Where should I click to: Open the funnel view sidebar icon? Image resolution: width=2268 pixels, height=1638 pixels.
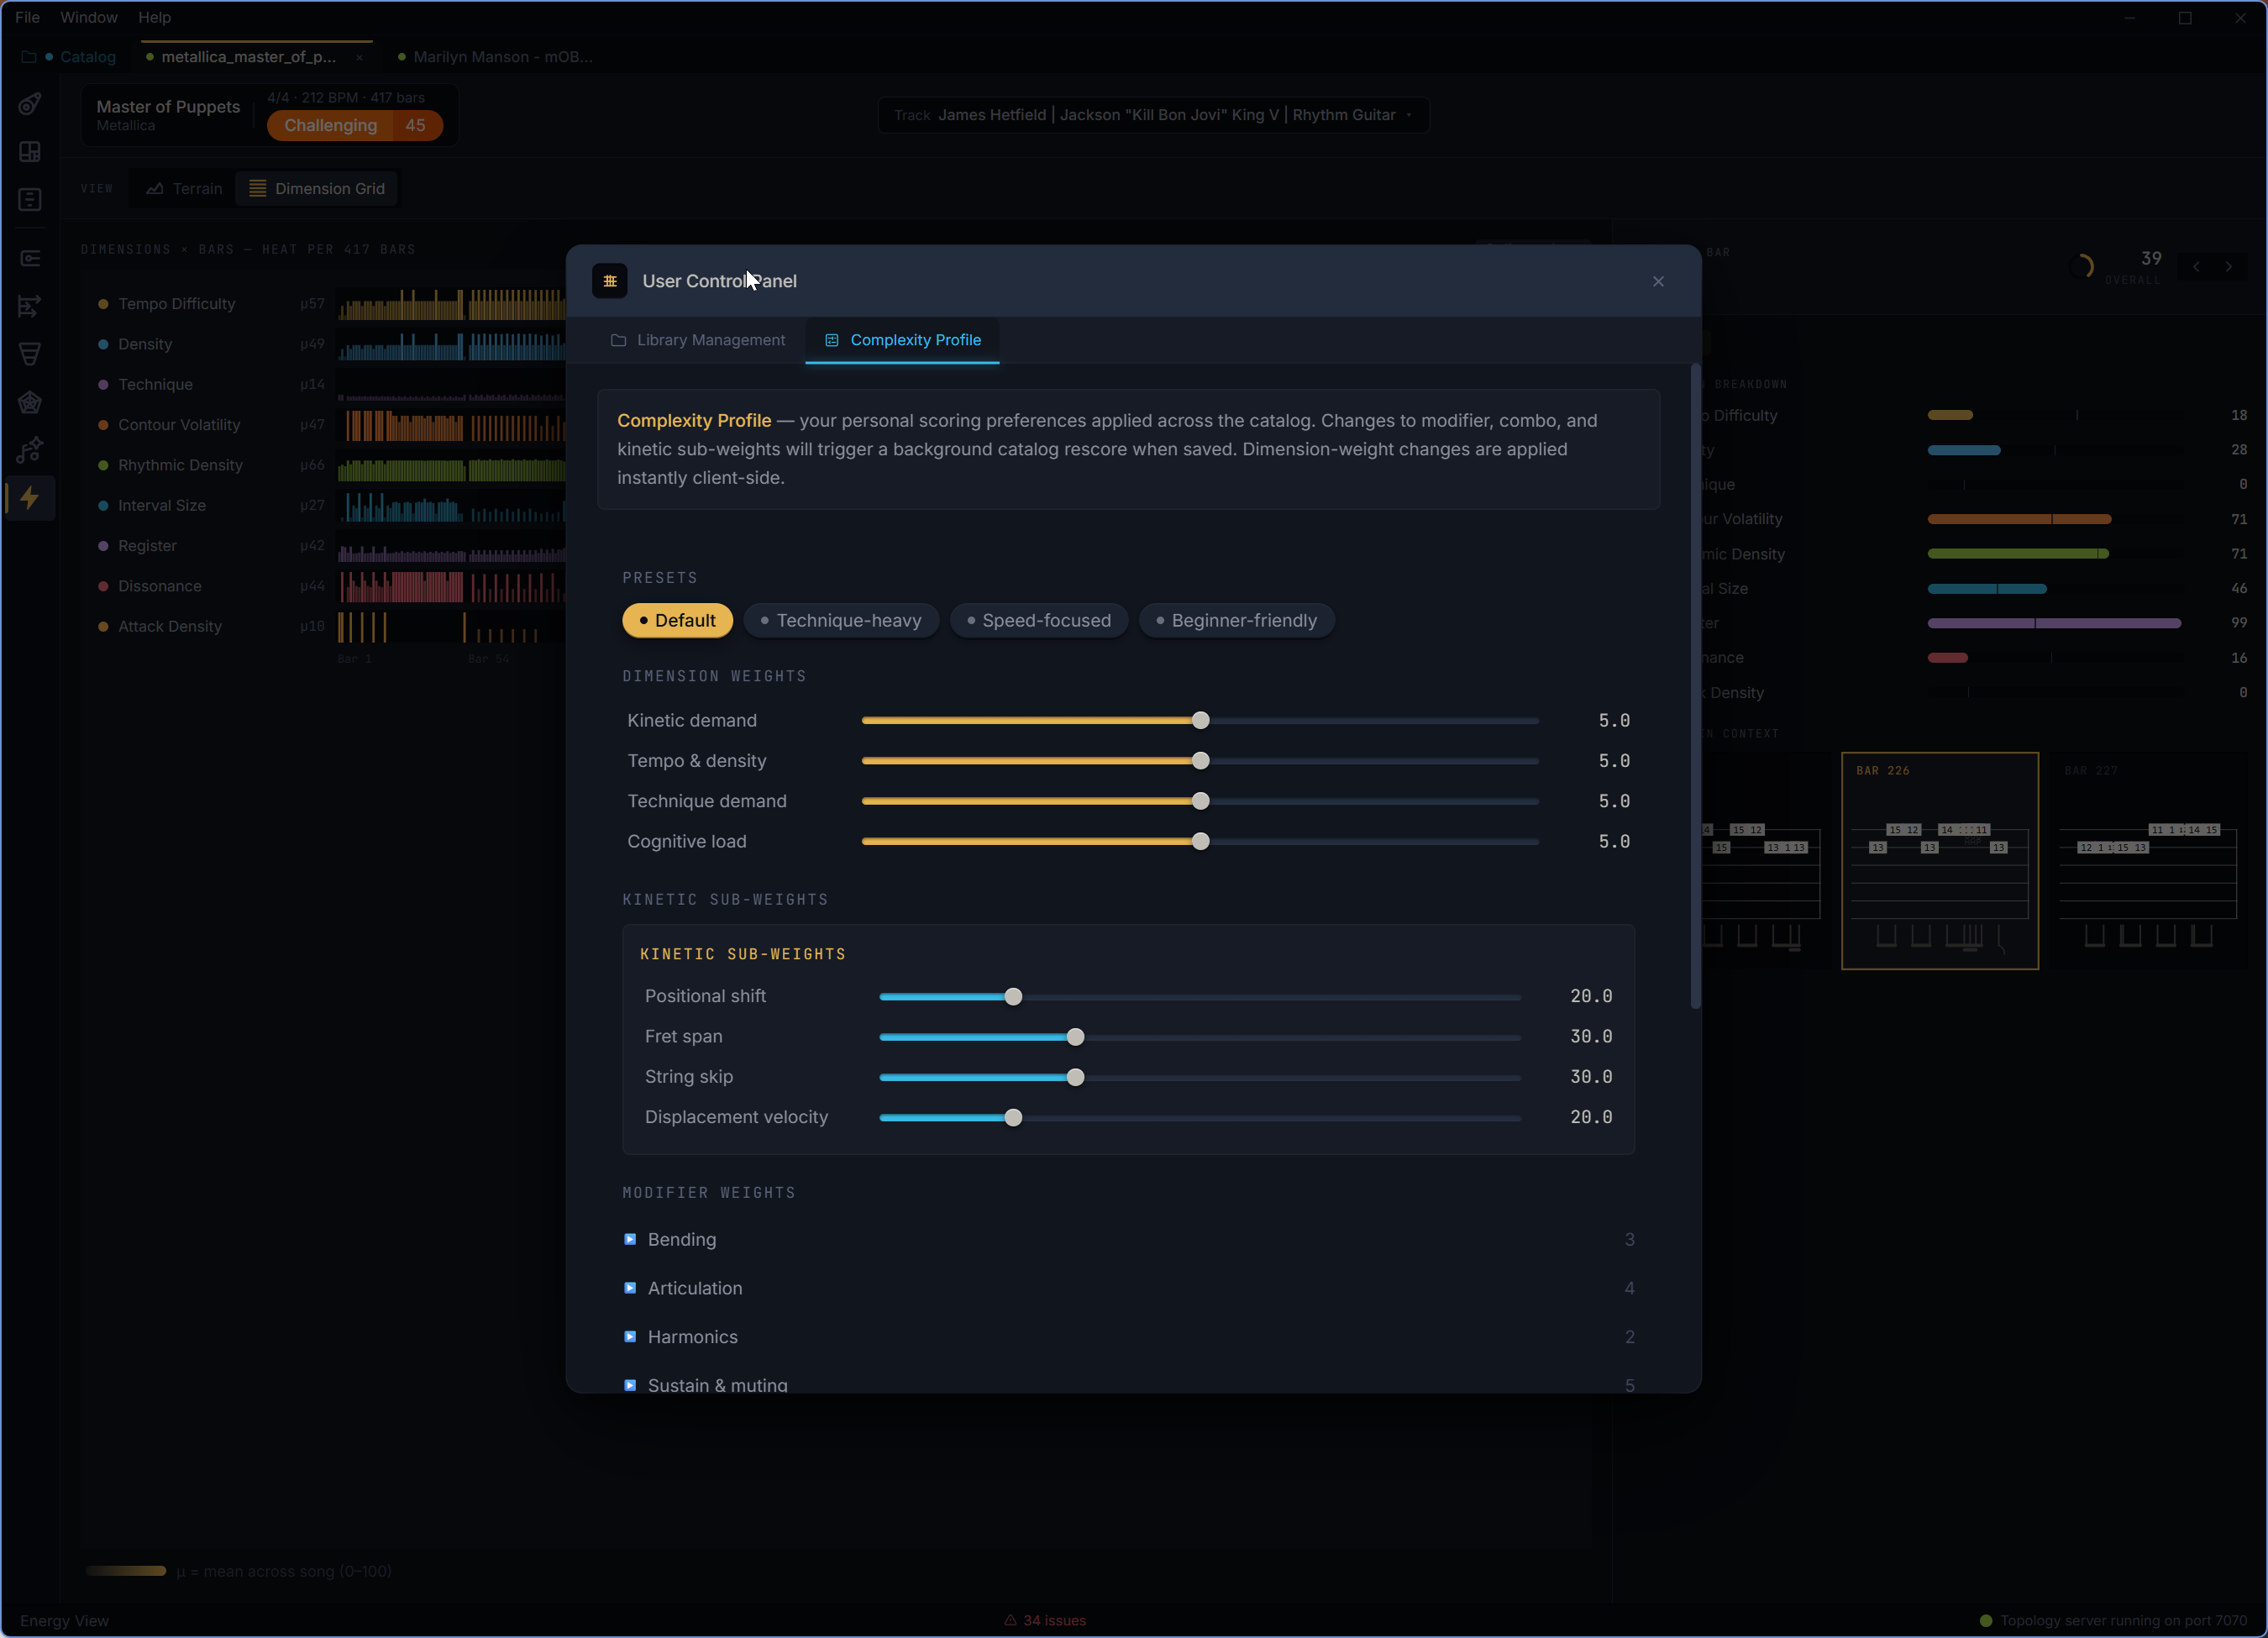pos(30,354)
